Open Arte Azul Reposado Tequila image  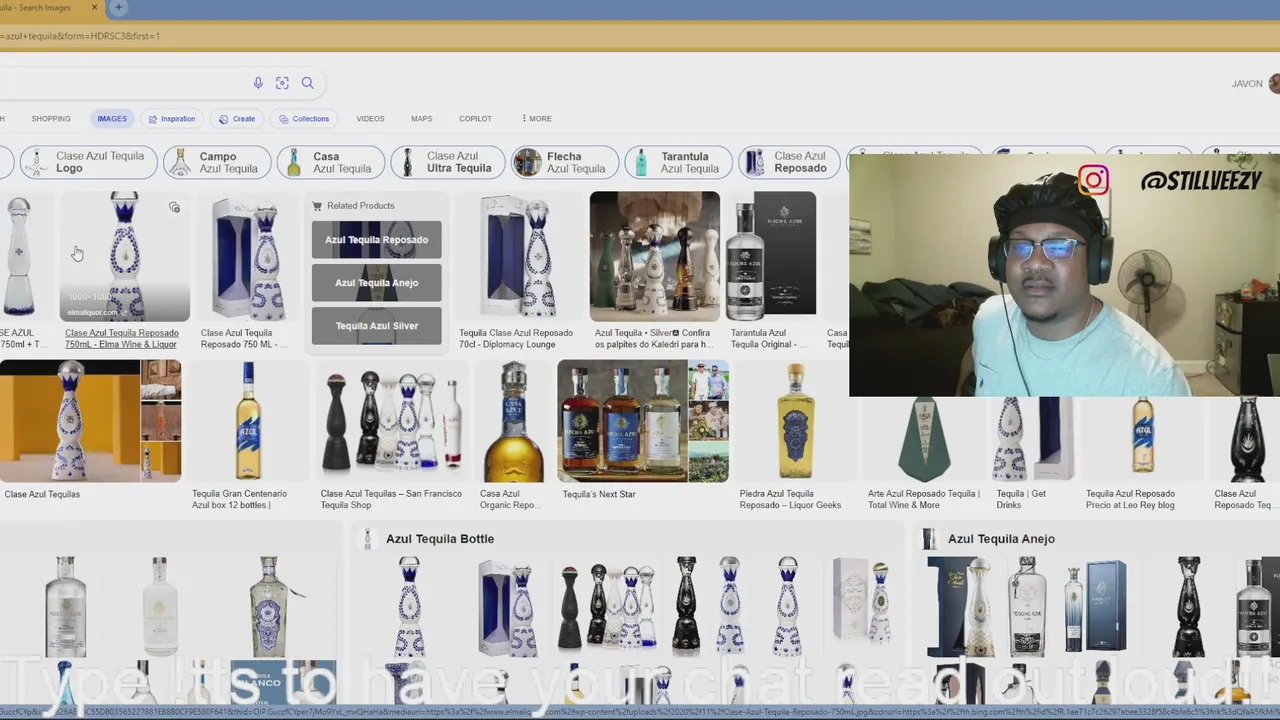coord(924,440)
